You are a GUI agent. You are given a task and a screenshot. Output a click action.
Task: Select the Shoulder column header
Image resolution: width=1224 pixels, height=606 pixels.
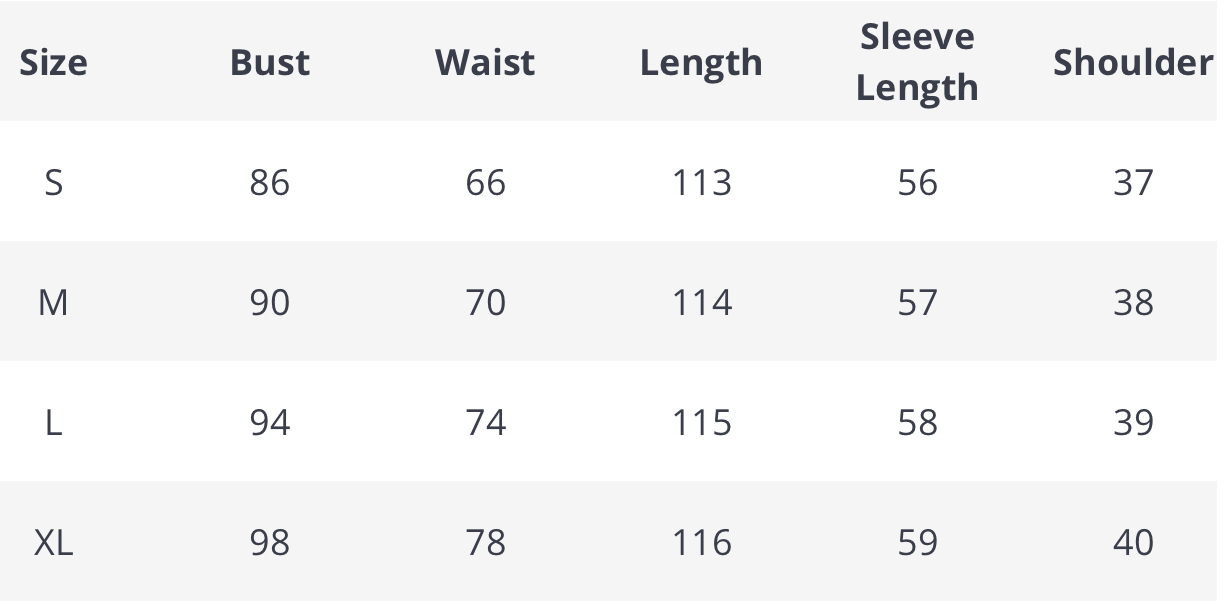pos(1133,62)
